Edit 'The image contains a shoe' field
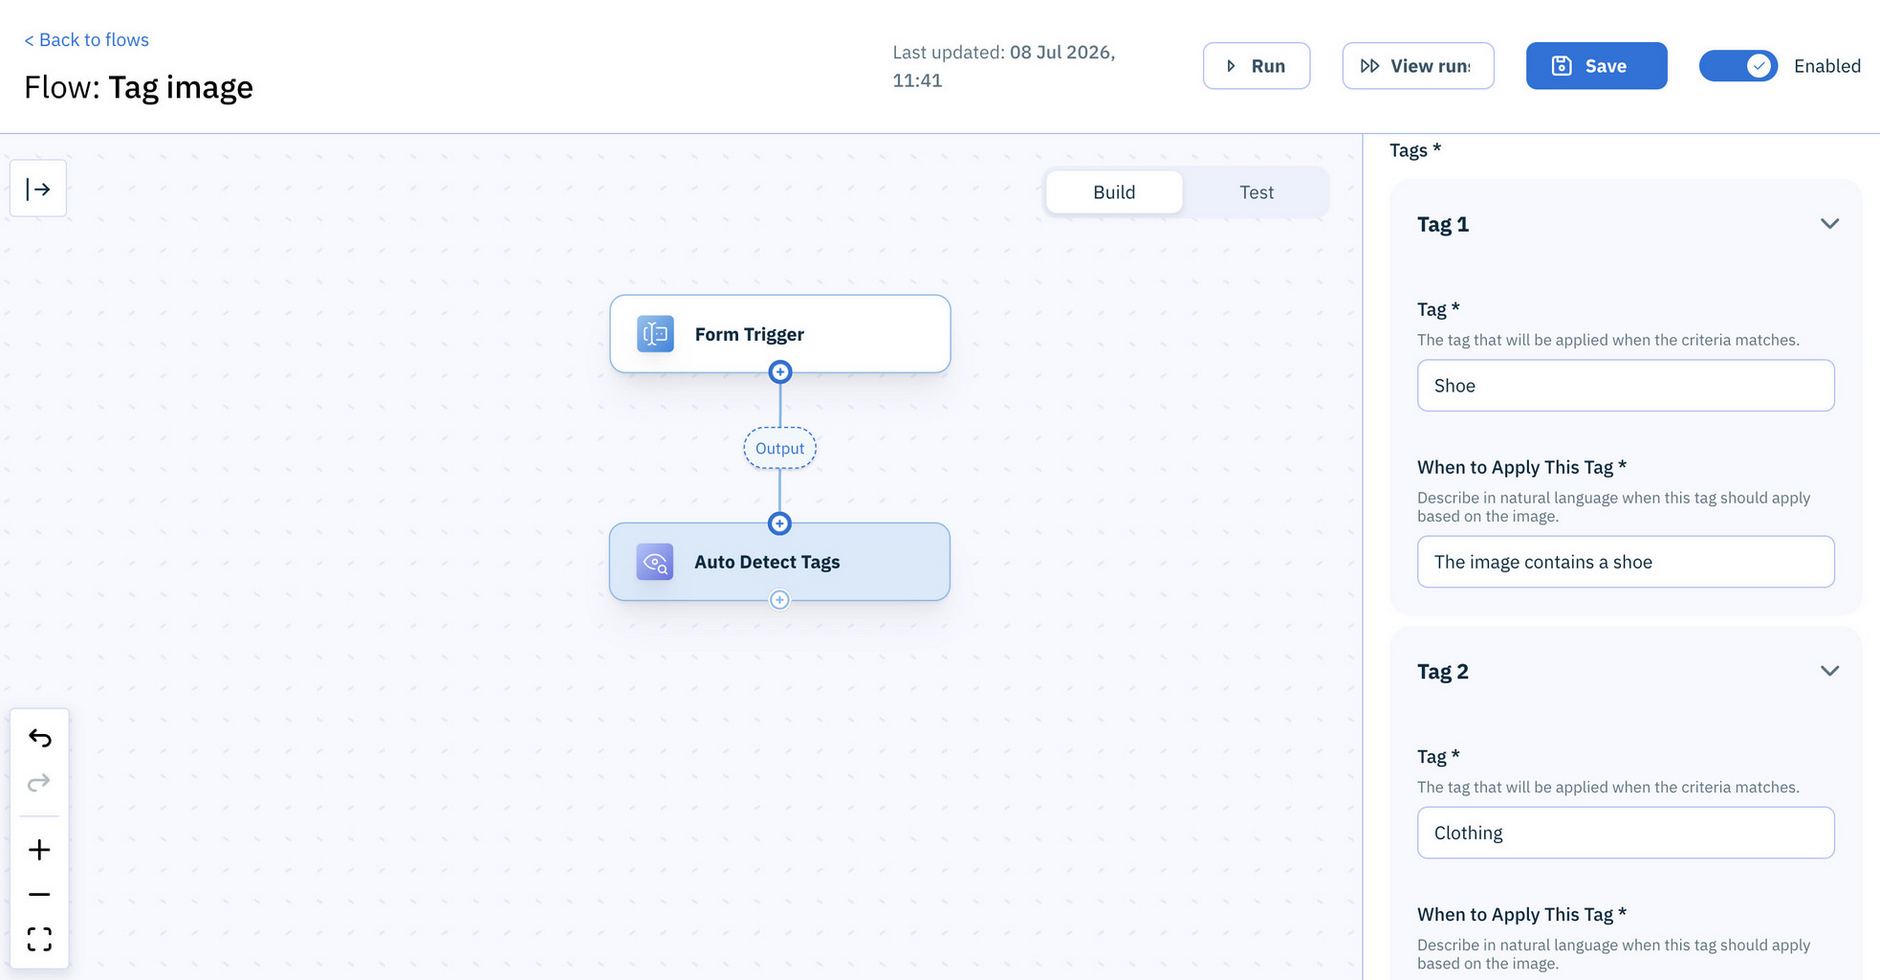Viewport: 1880px width, 980px height. click(x=1626, y=562)
